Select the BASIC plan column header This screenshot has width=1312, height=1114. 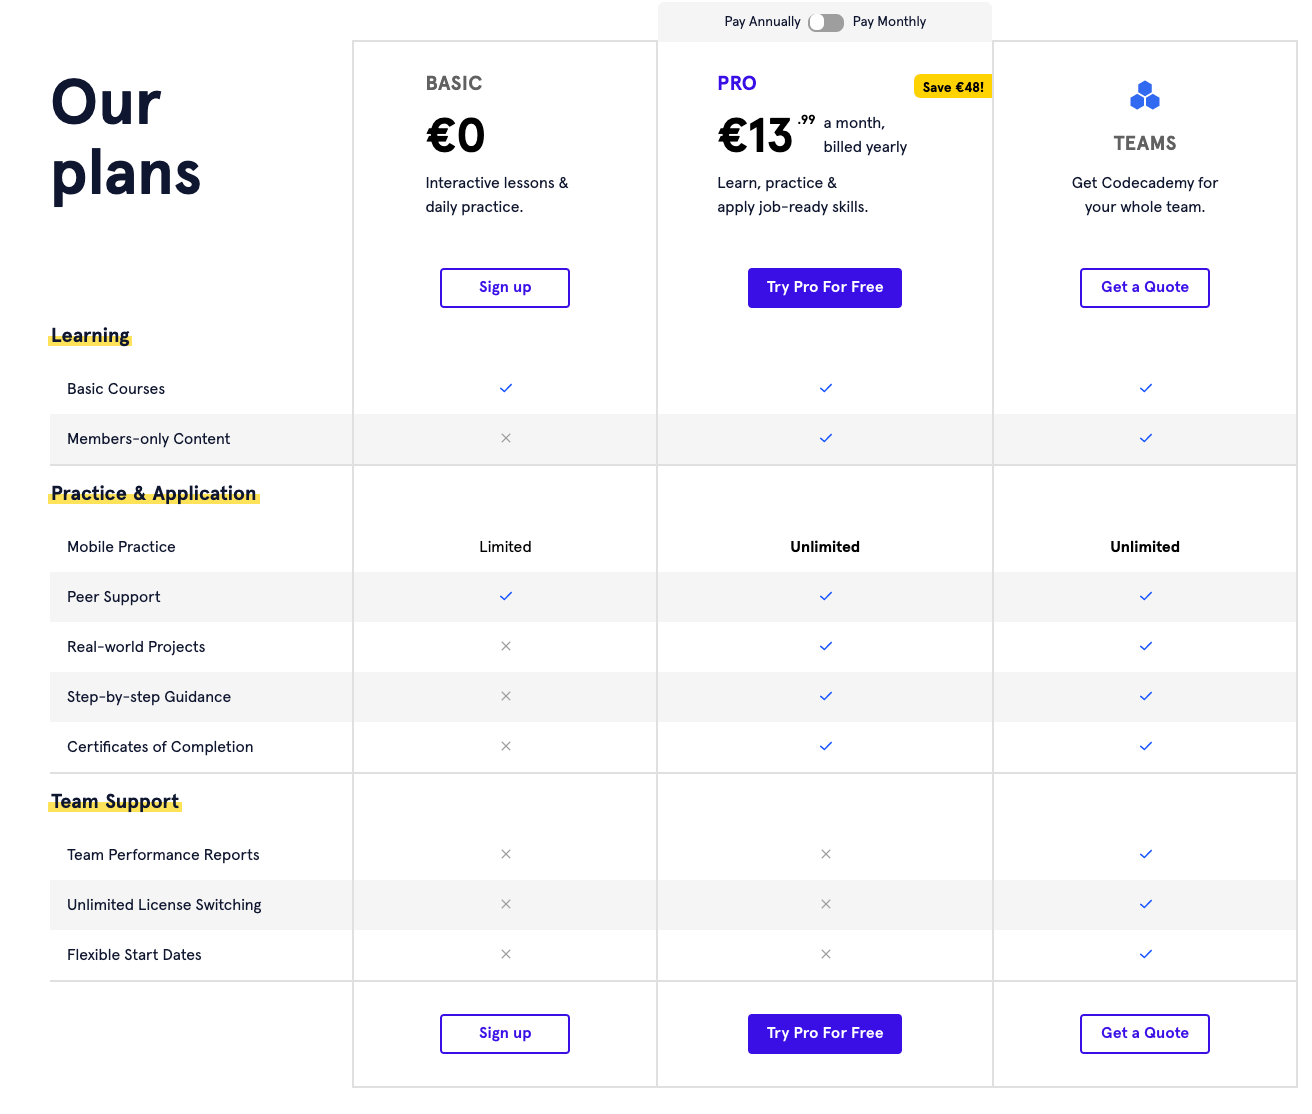[x=454, y=83]
